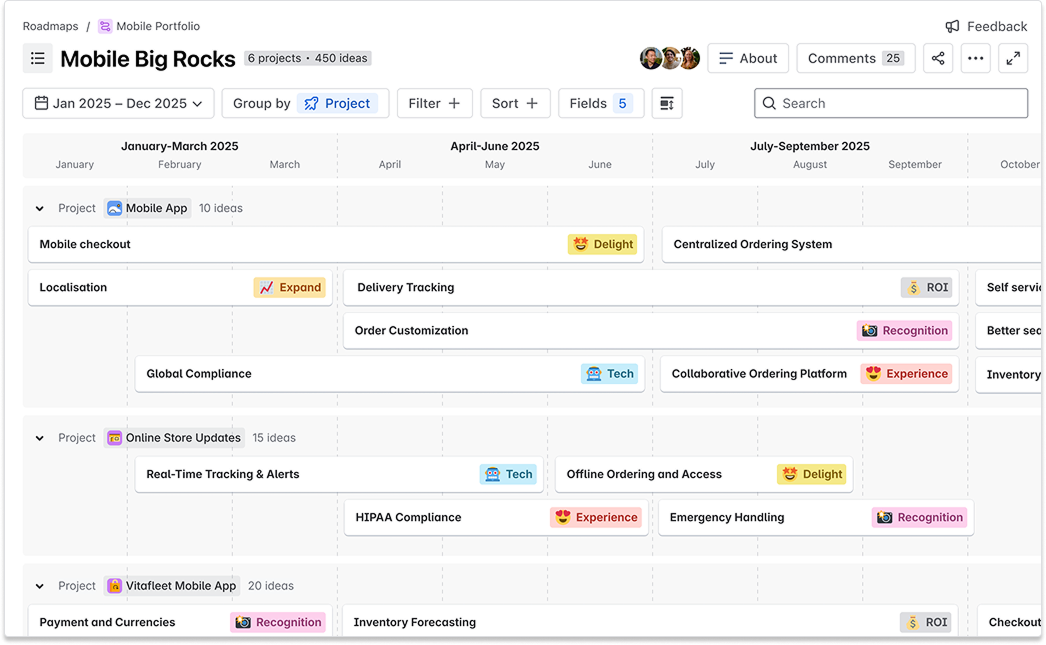Click the row height icon next to Fields
Image resolution: width=1046 pixels, height=645 pixels.
pyautogui.click(x=666, y=103)
